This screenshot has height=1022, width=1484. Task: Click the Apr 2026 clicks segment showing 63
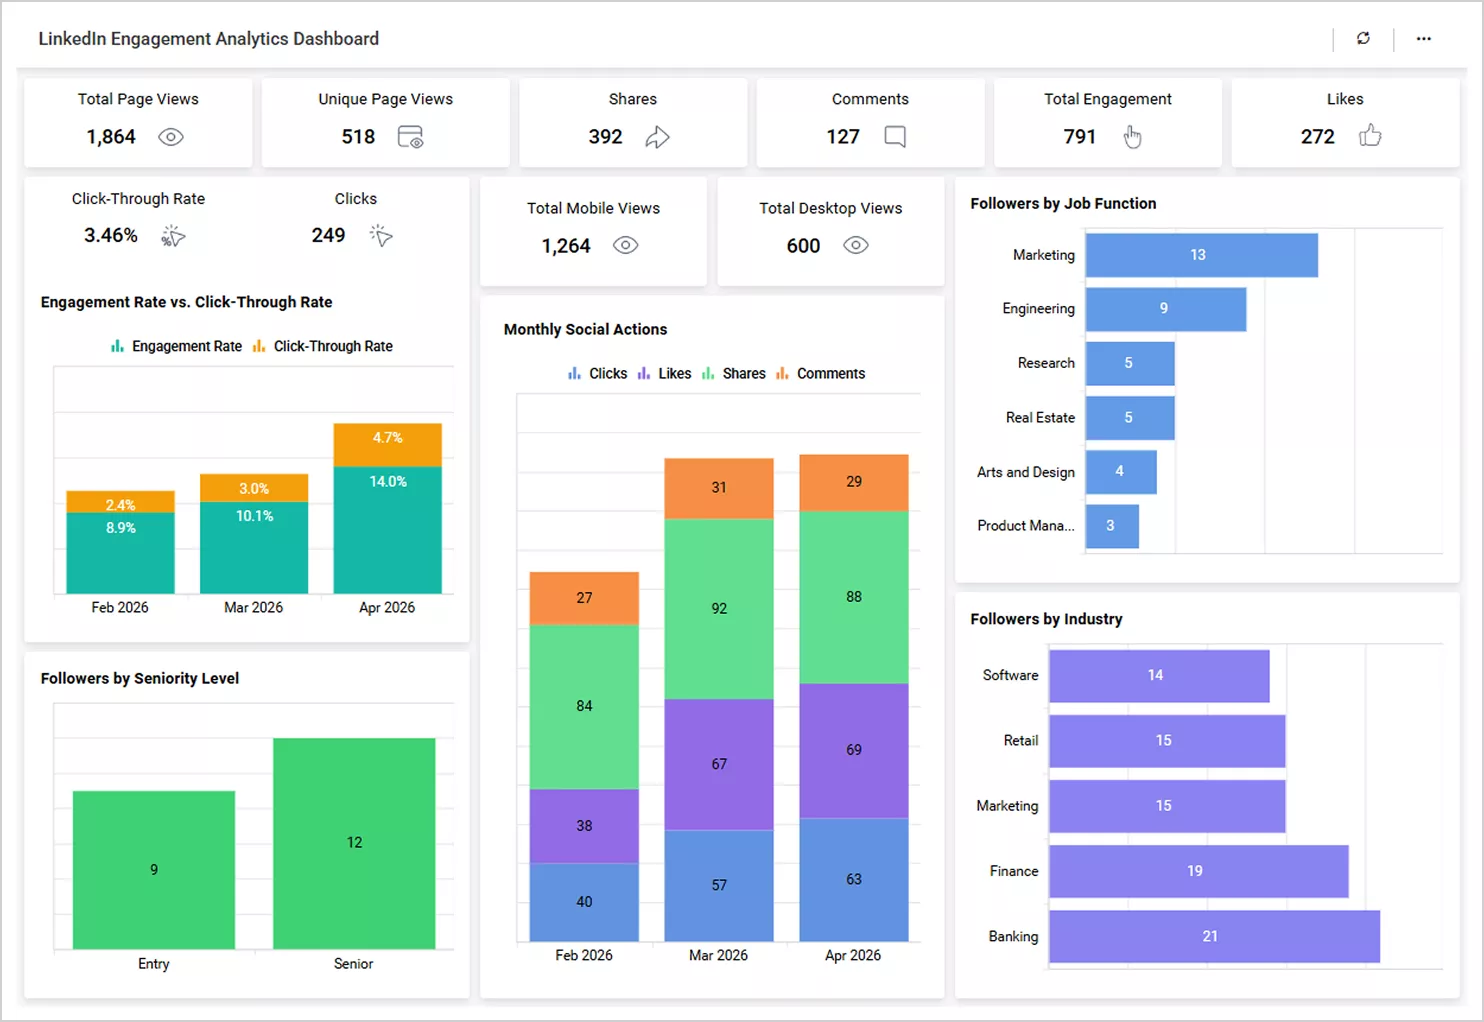pos(854,880)
